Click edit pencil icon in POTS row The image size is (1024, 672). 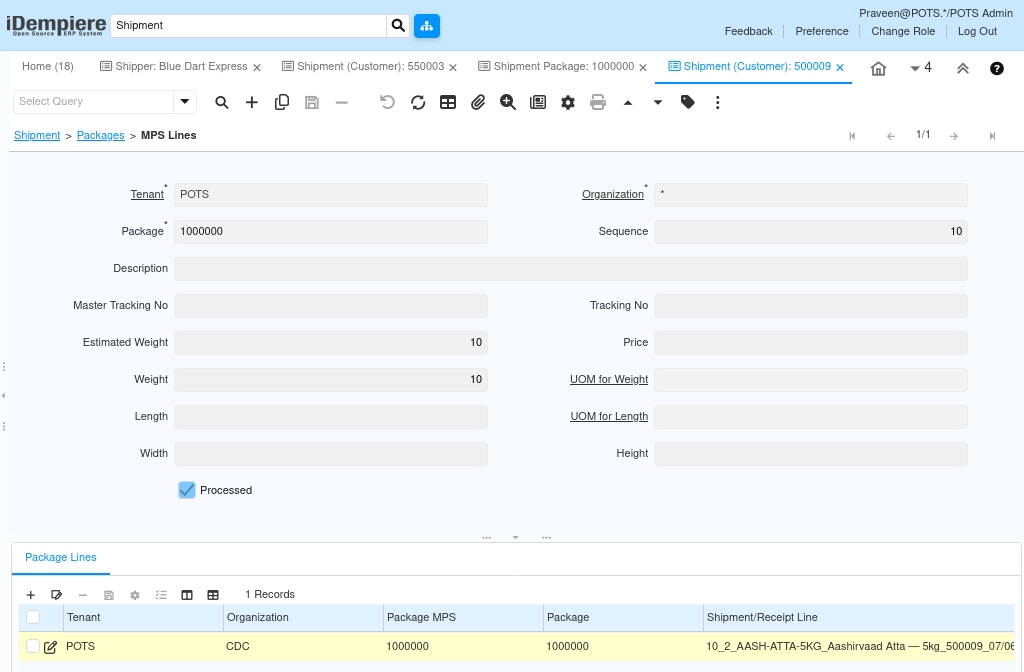coord(50,648)
